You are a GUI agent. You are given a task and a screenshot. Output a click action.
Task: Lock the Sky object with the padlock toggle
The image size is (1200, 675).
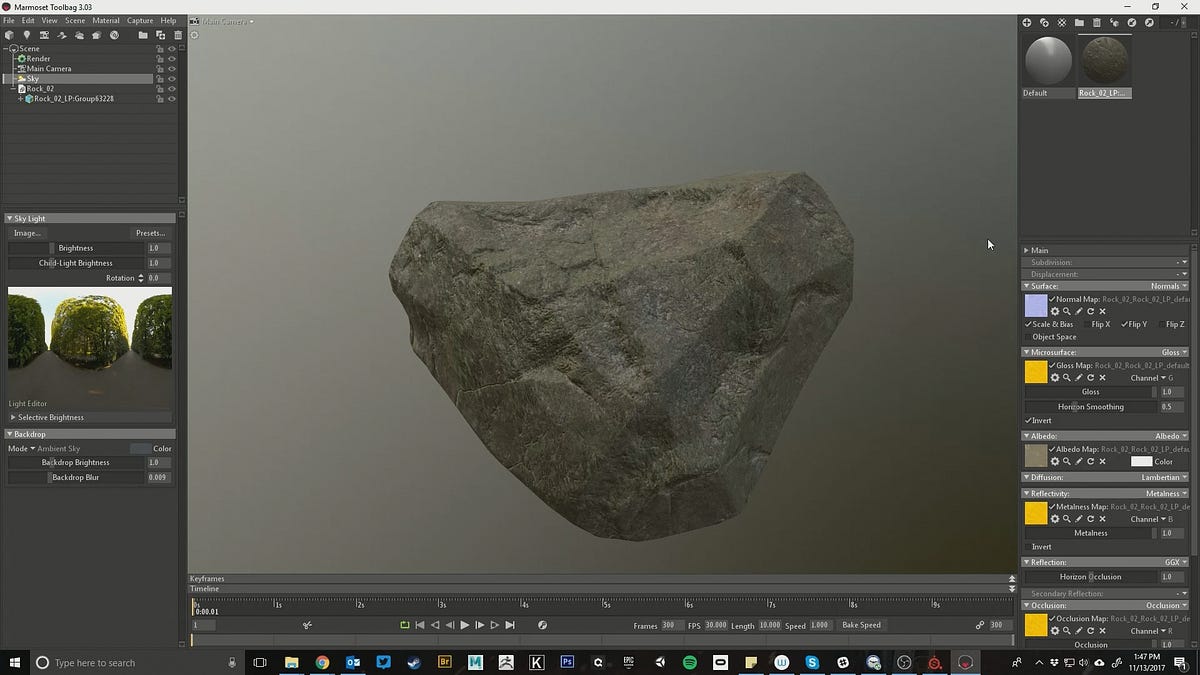tap(158, 78)
